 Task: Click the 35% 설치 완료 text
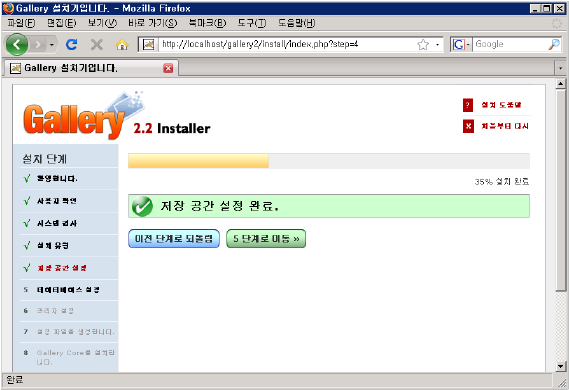502,181
